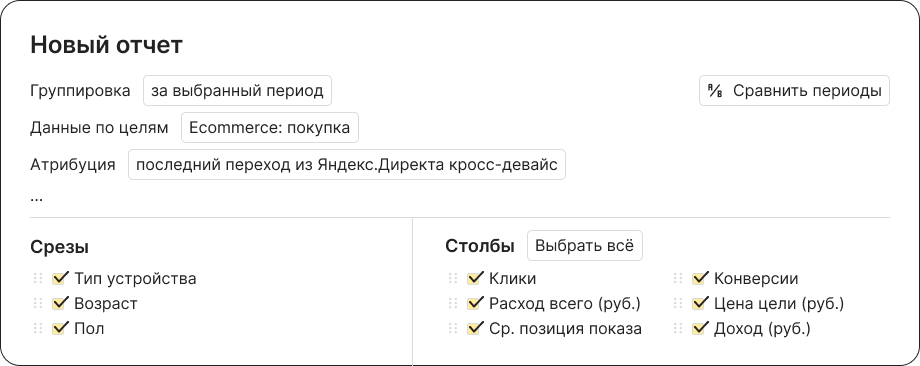Expand the hidden settings via the ellipsis
The width and height of the screenshot is (920, 366).
[36, 198]
